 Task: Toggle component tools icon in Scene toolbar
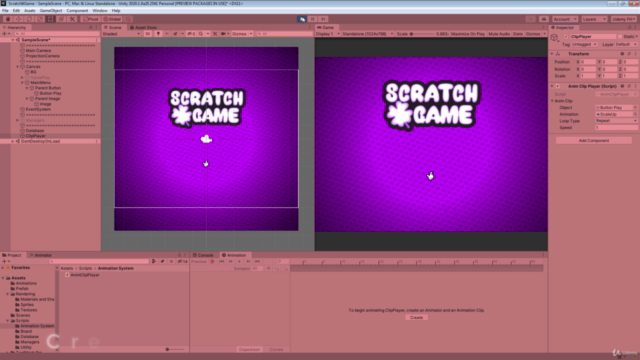[215, 34]
